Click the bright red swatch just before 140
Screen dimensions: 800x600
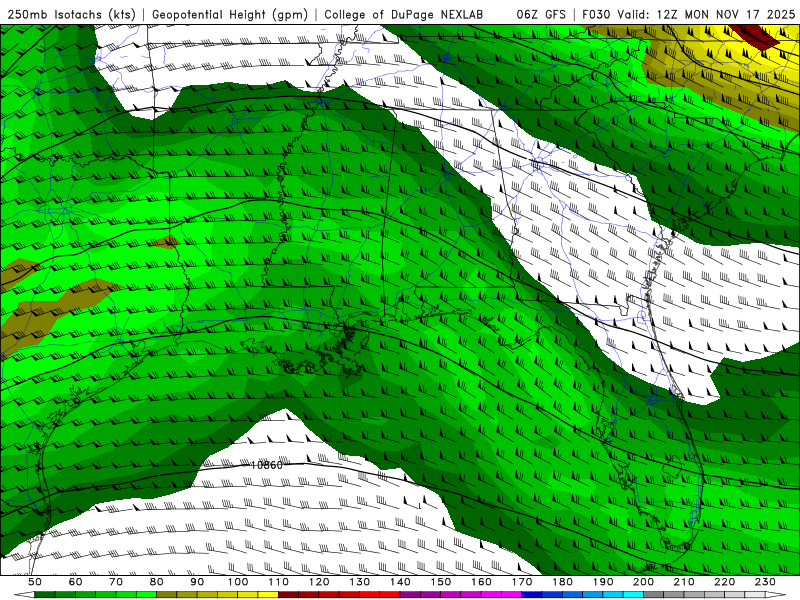pos(390,595)
